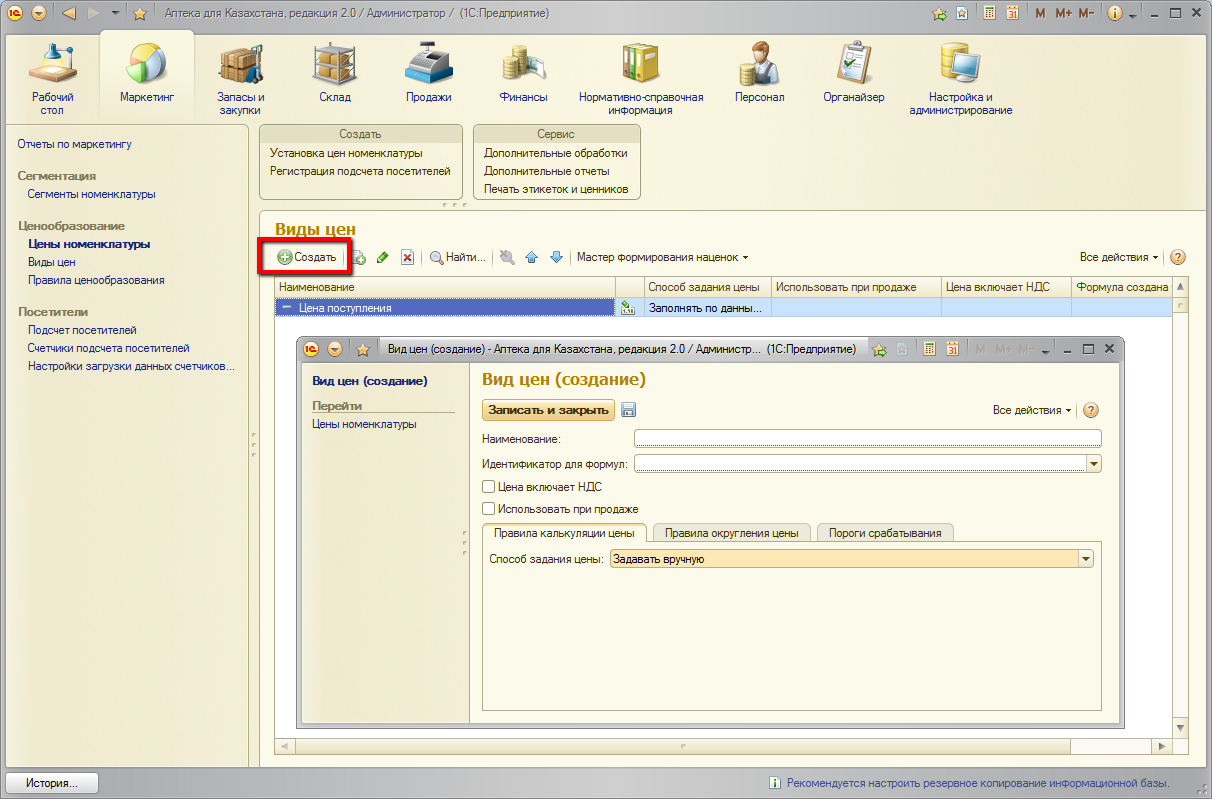Click the Наименование input field
The width and height of the screenshot is (1212, 799).
point(867,438)
